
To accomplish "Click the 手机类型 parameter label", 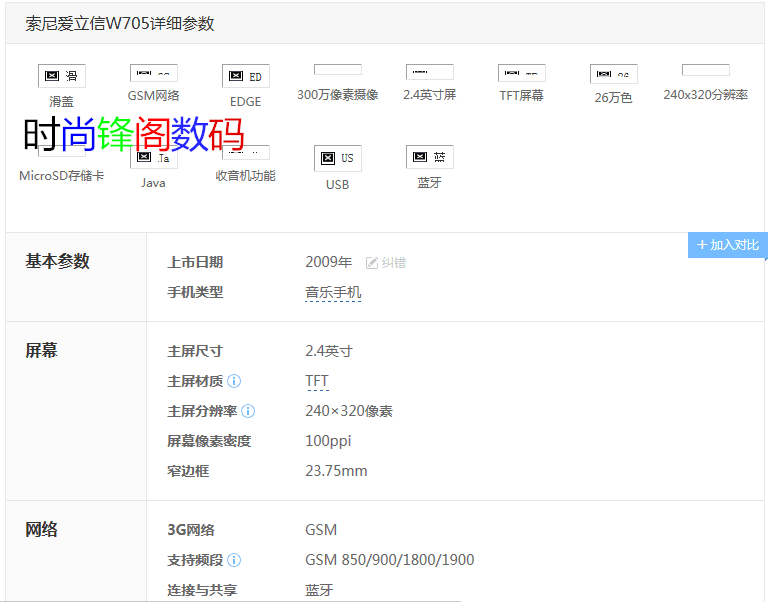I will 195,292.
